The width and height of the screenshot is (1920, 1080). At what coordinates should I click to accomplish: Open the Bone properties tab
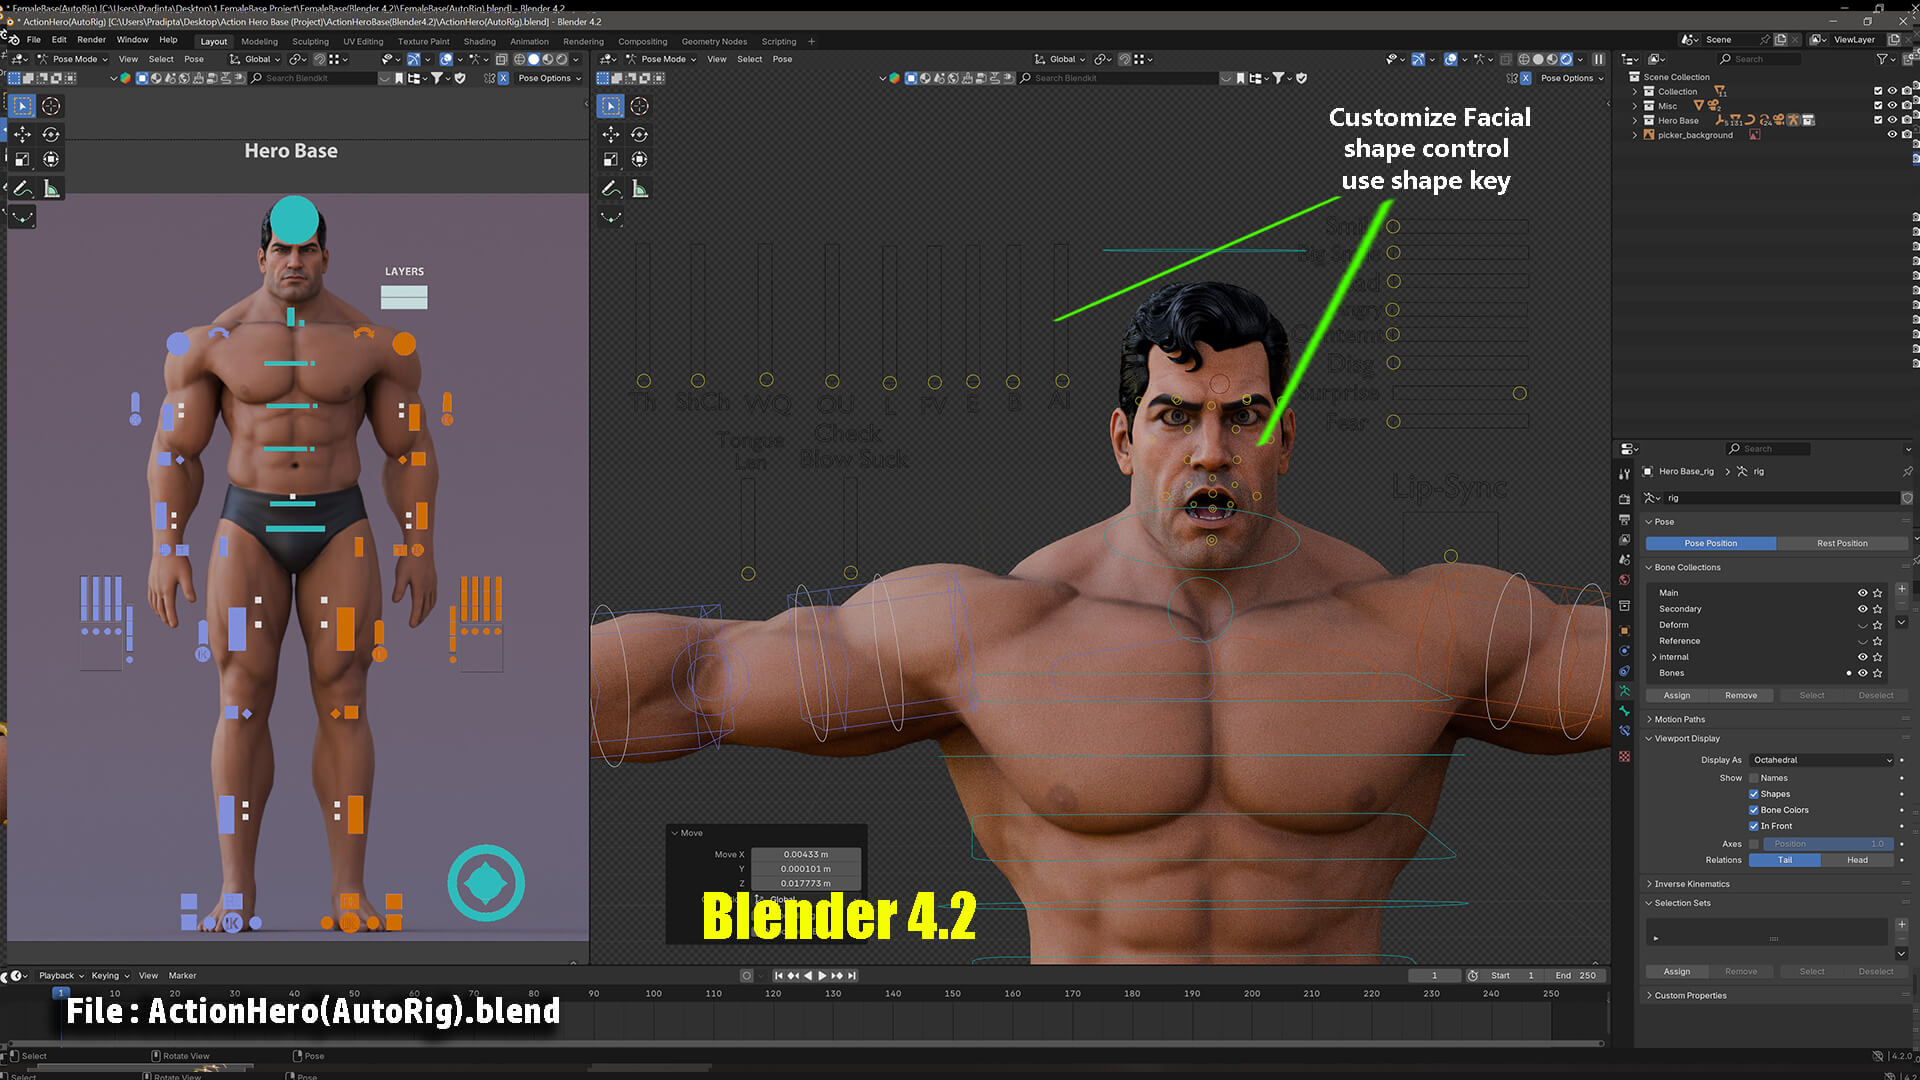point(1624,711)
